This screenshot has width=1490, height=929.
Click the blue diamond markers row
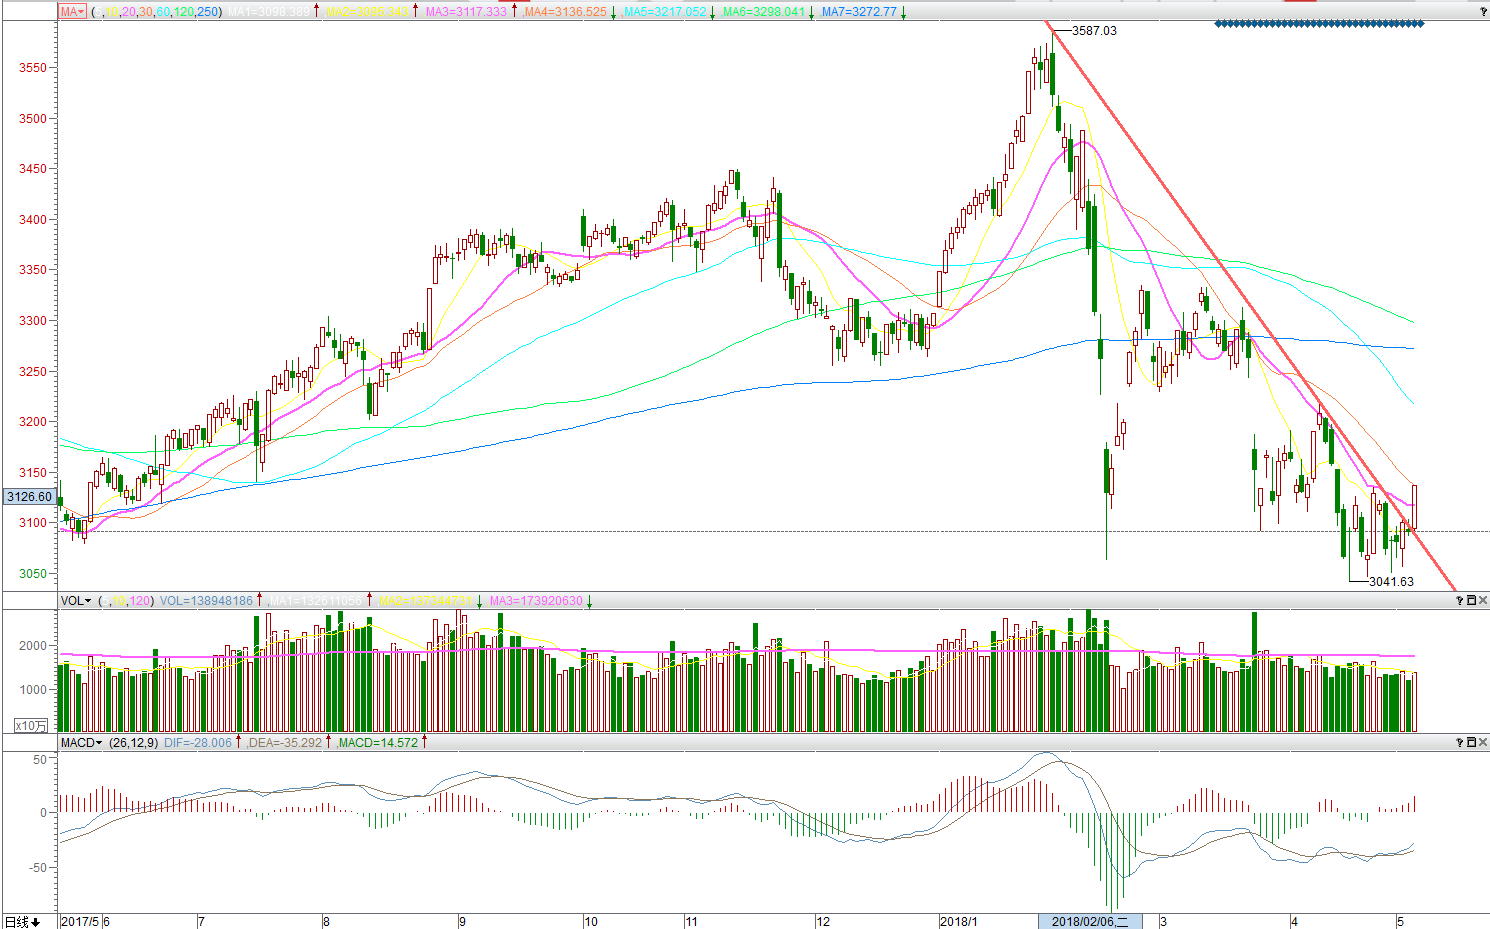1319,24
